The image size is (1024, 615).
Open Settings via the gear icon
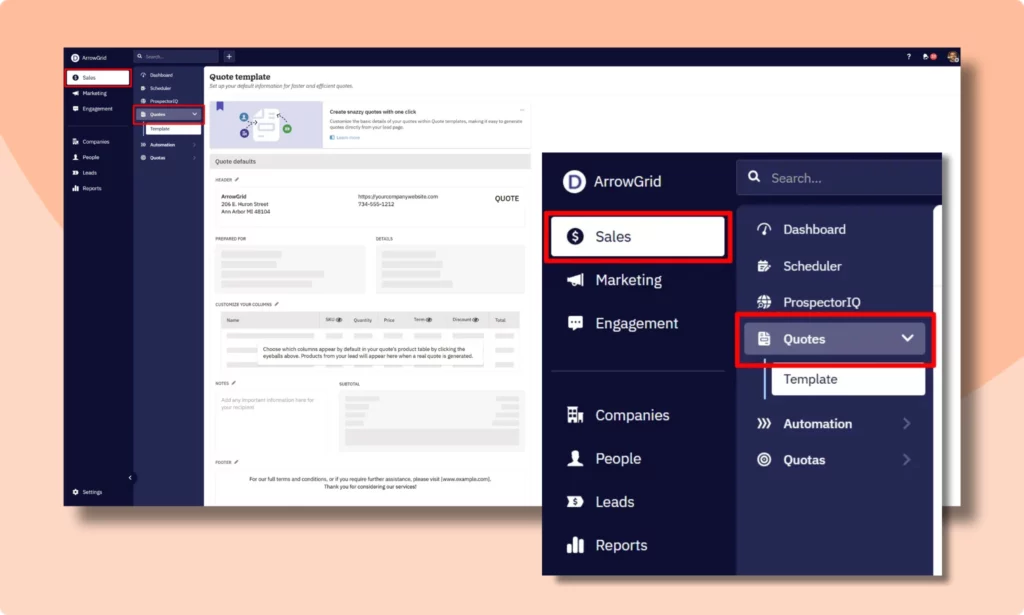(x=75, y=492)
